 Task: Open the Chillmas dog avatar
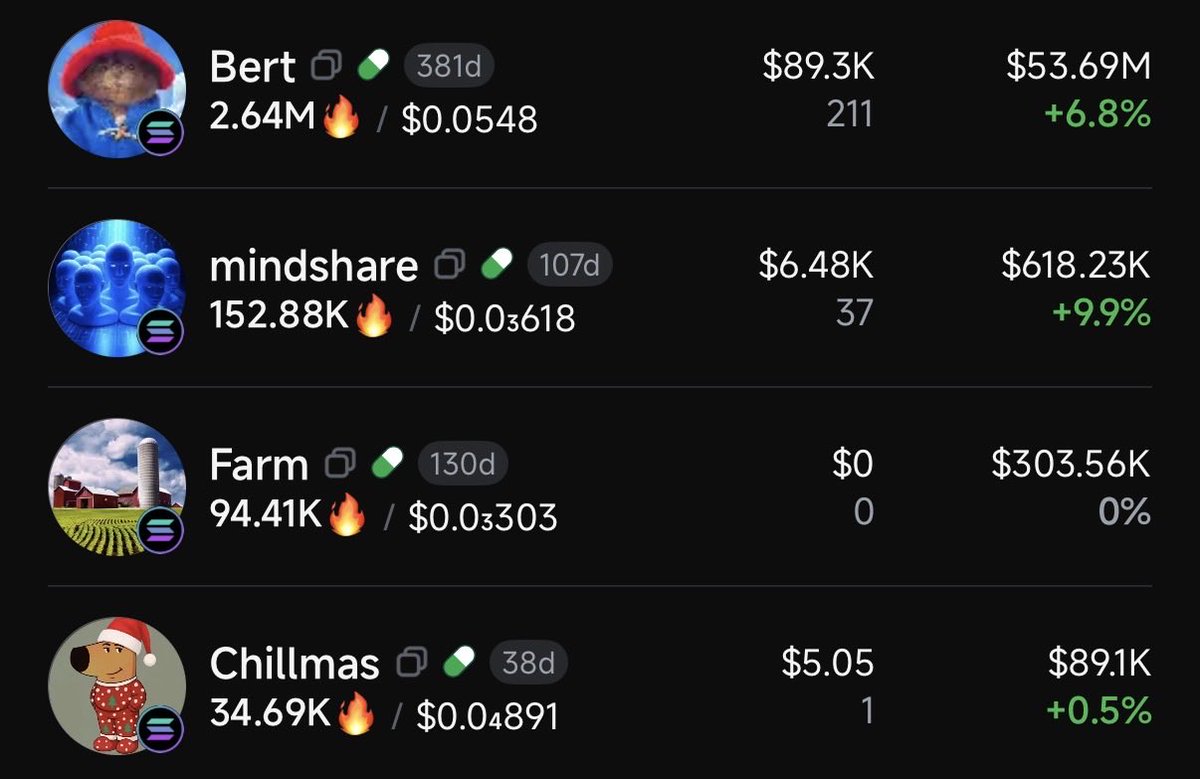click(x=116, y=683)
